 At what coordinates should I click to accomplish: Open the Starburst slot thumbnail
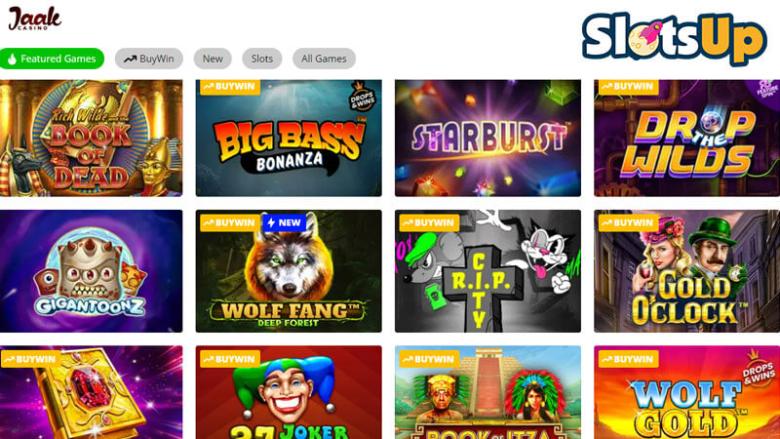tap(488, 138)
